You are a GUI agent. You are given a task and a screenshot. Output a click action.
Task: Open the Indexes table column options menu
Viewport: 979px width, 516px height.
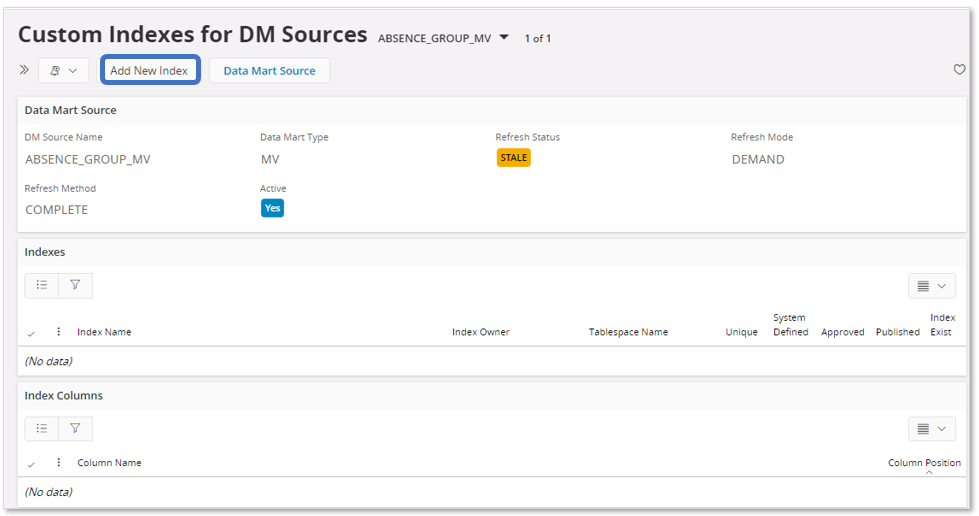tap(59, 332)
